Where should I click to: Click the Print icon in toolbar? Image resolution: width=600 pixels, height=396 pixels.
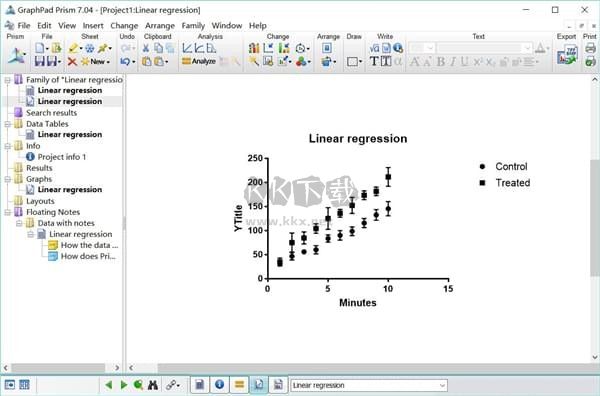(590, 48)
